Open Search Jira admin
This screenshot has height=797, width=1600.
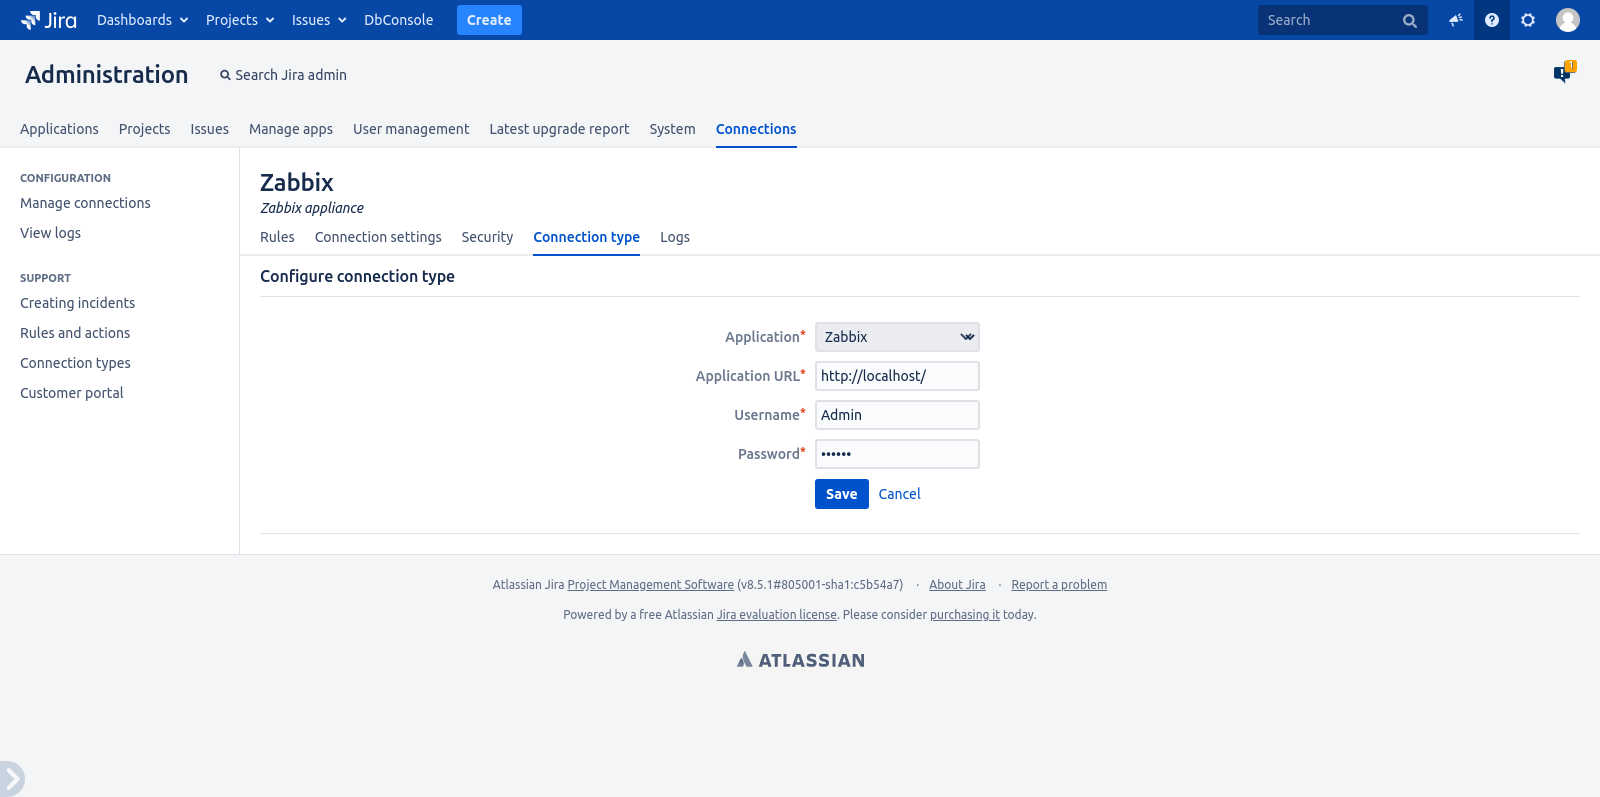point(283,75)
